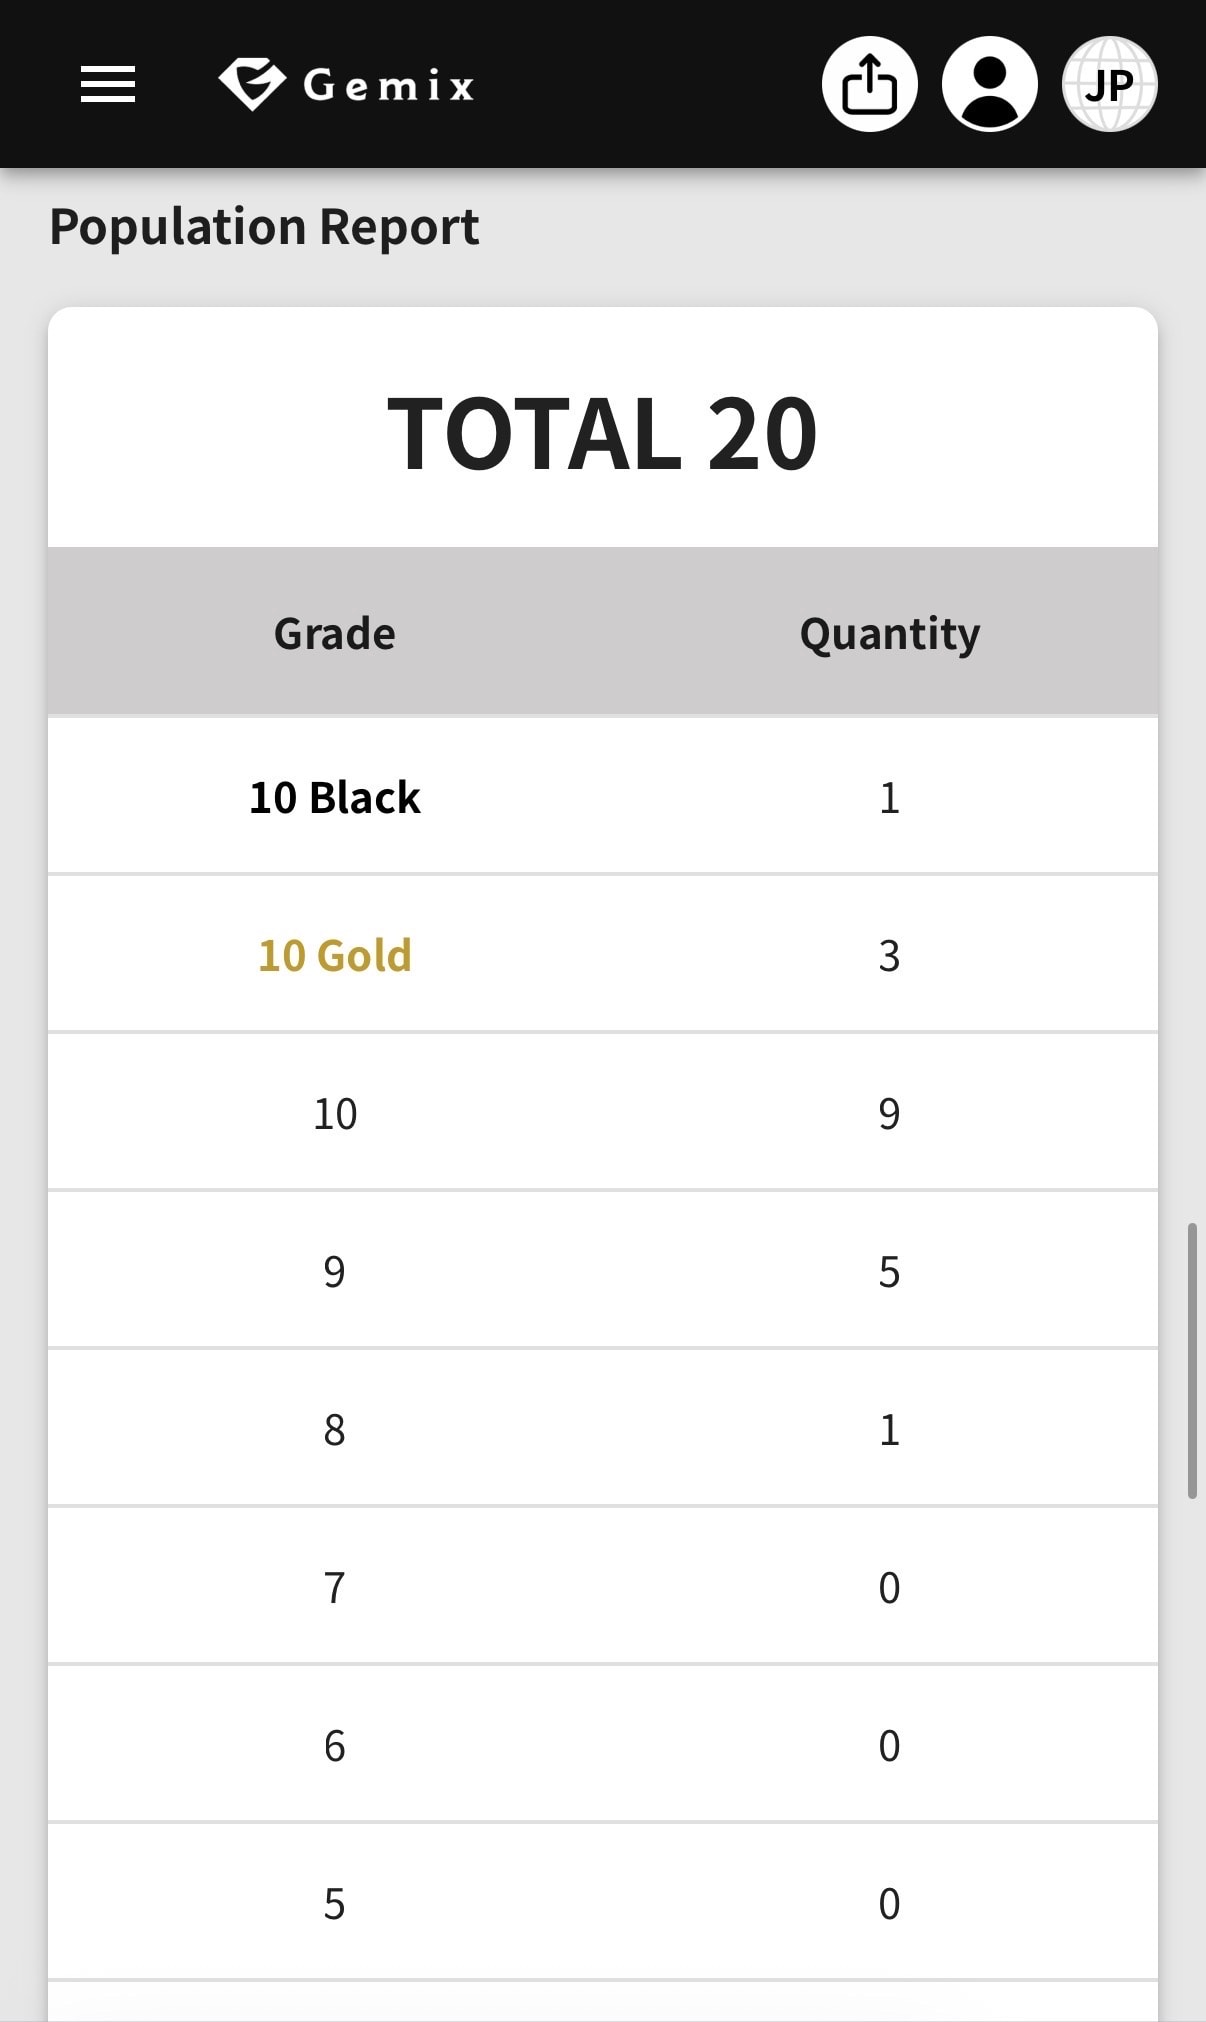The width and height of the screenshot is (1206, 2022).
Task: Click the Gemix brand name text
Action: pyautogui.click(x=389, y=85)
